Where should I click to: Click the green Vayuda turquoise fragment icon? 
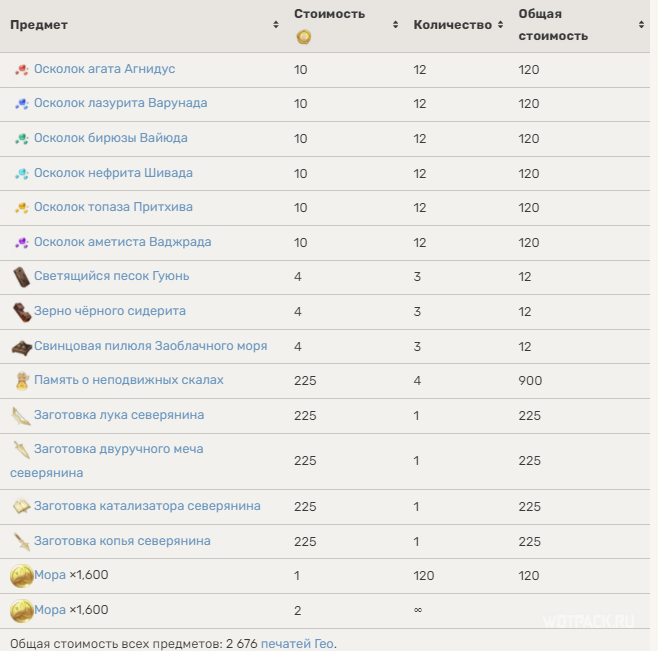click(x=22, y=139)
